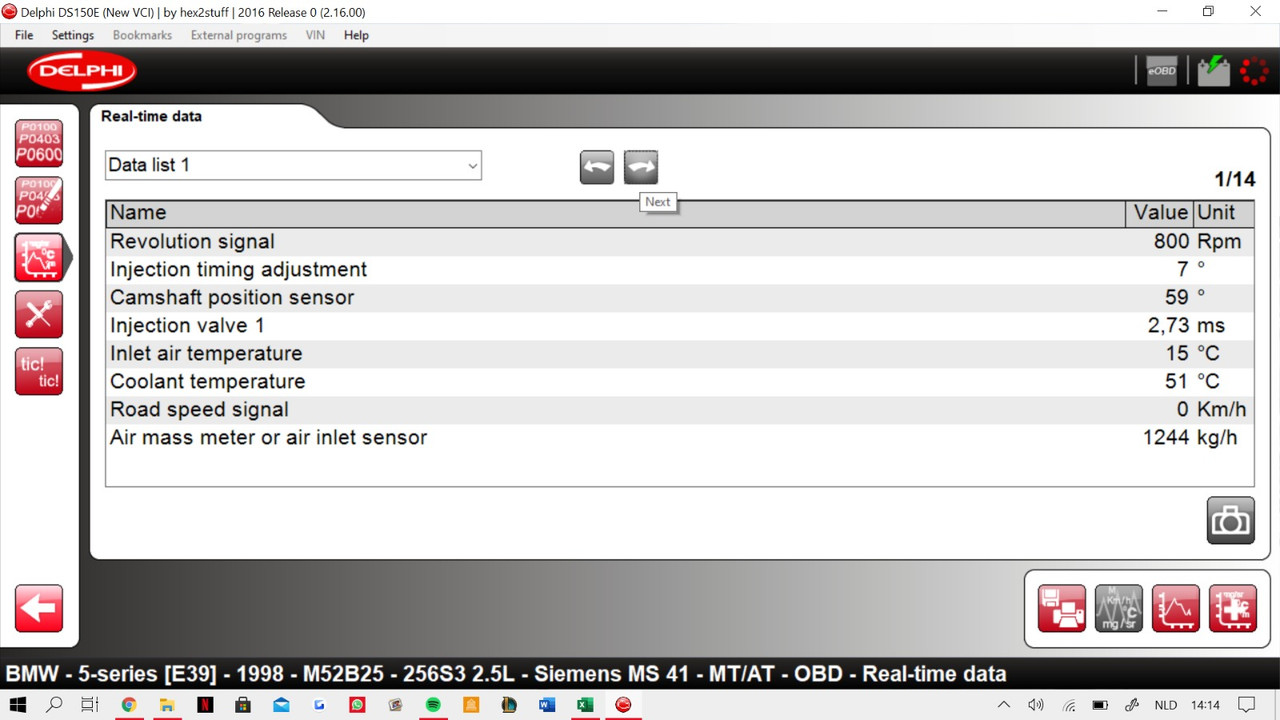
Task: Open the taskbar volume control
Action: (1036, 705)
